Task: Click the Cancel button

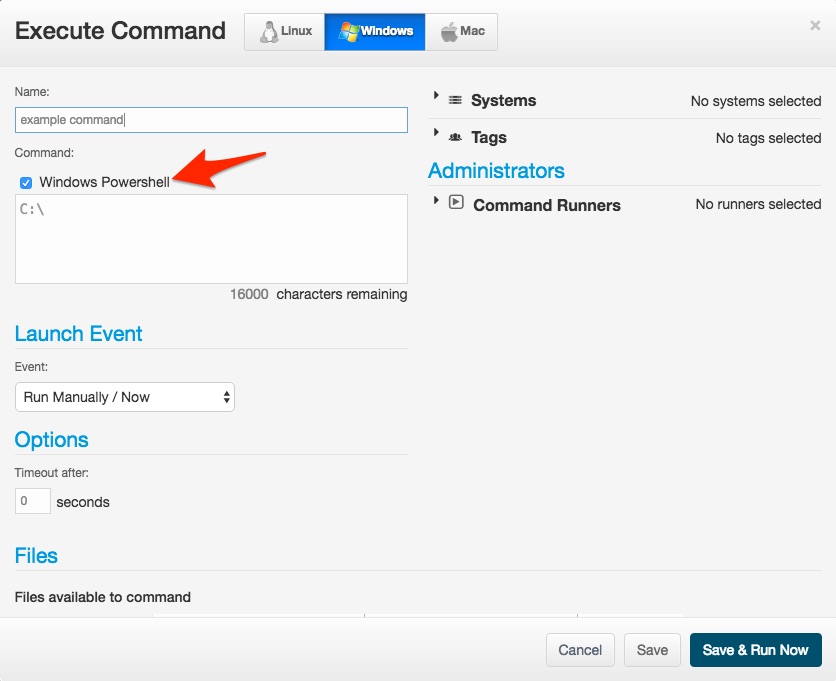Action: click(580, 650)
